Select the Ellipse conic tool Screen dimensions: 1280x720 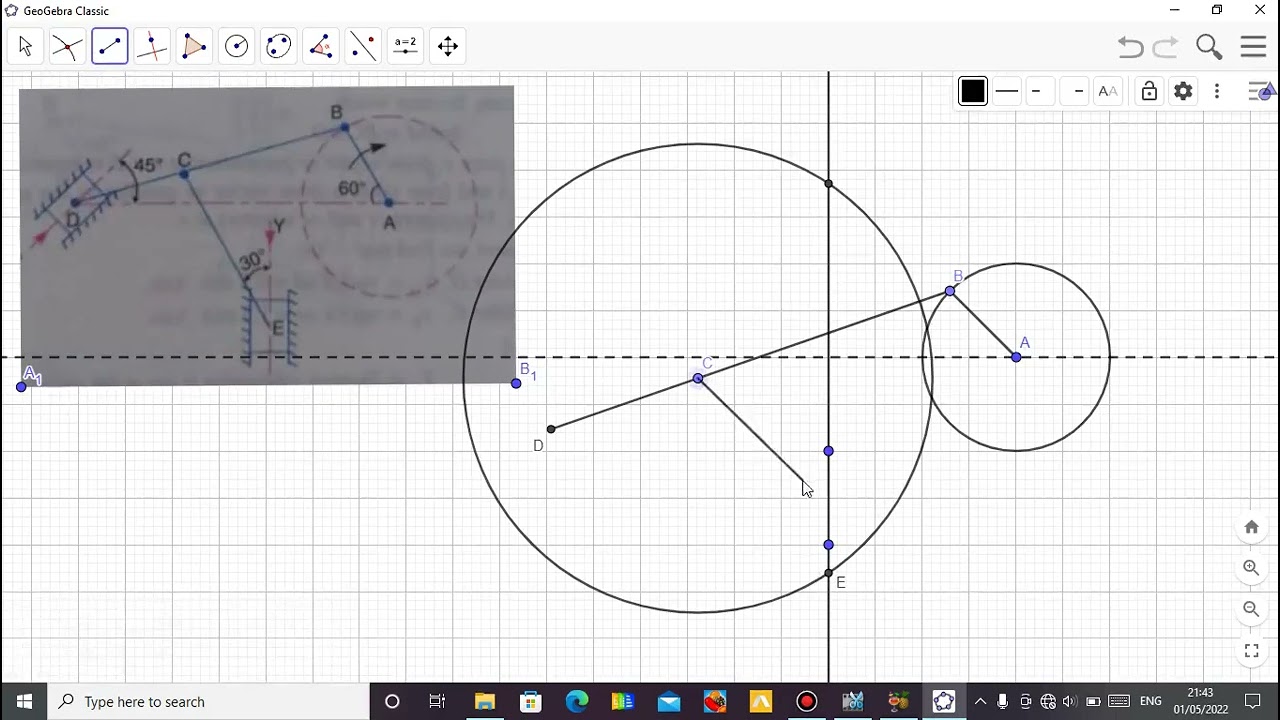(279, 46)
